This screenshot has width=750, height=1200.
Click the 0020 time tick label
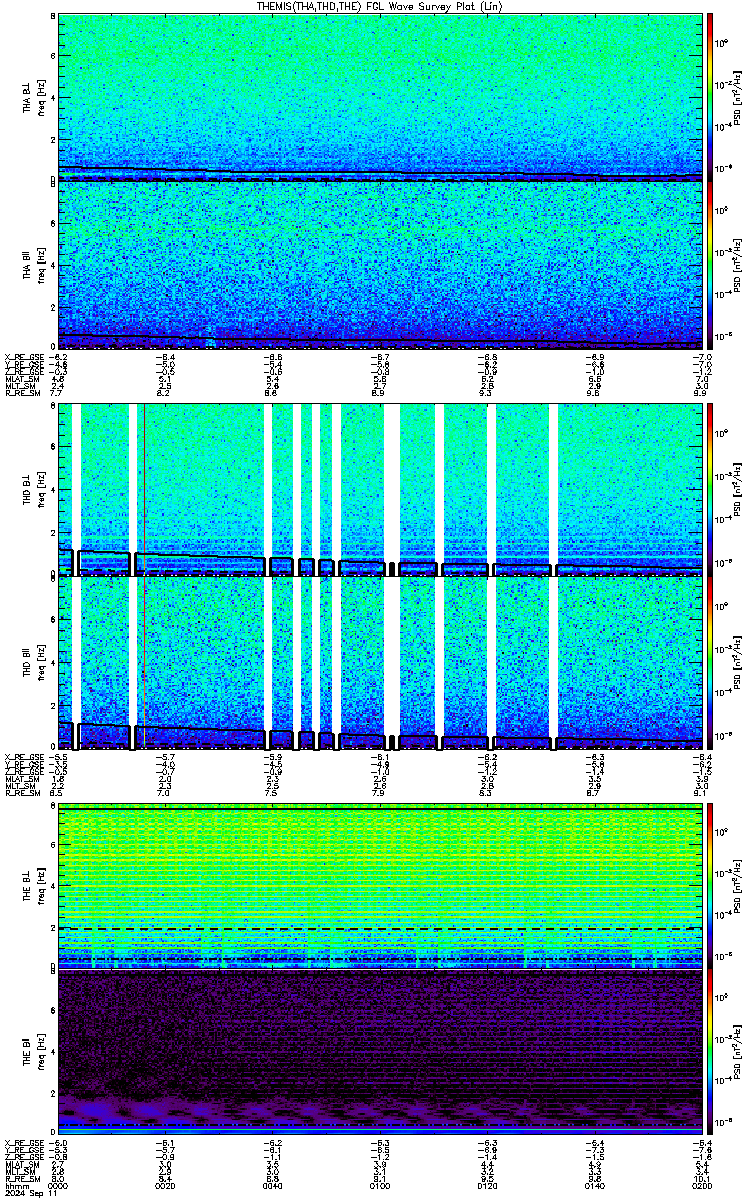[x=166, y=1185]
